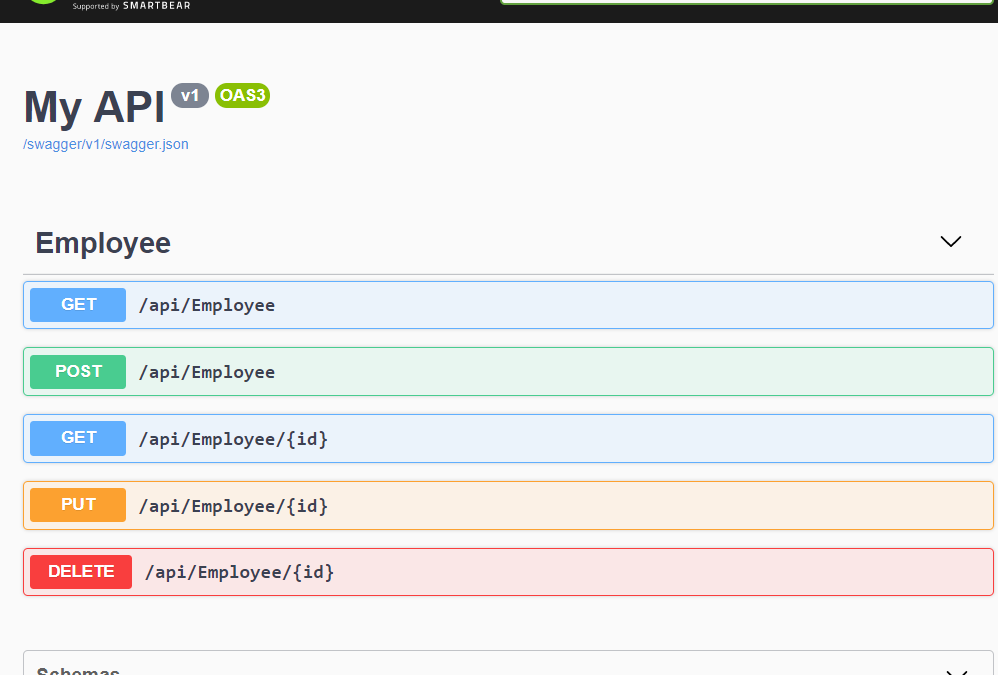998x675 pixels.
Task: Toggle the Schemas section chevron arrow
Action: tap(956, 670)
